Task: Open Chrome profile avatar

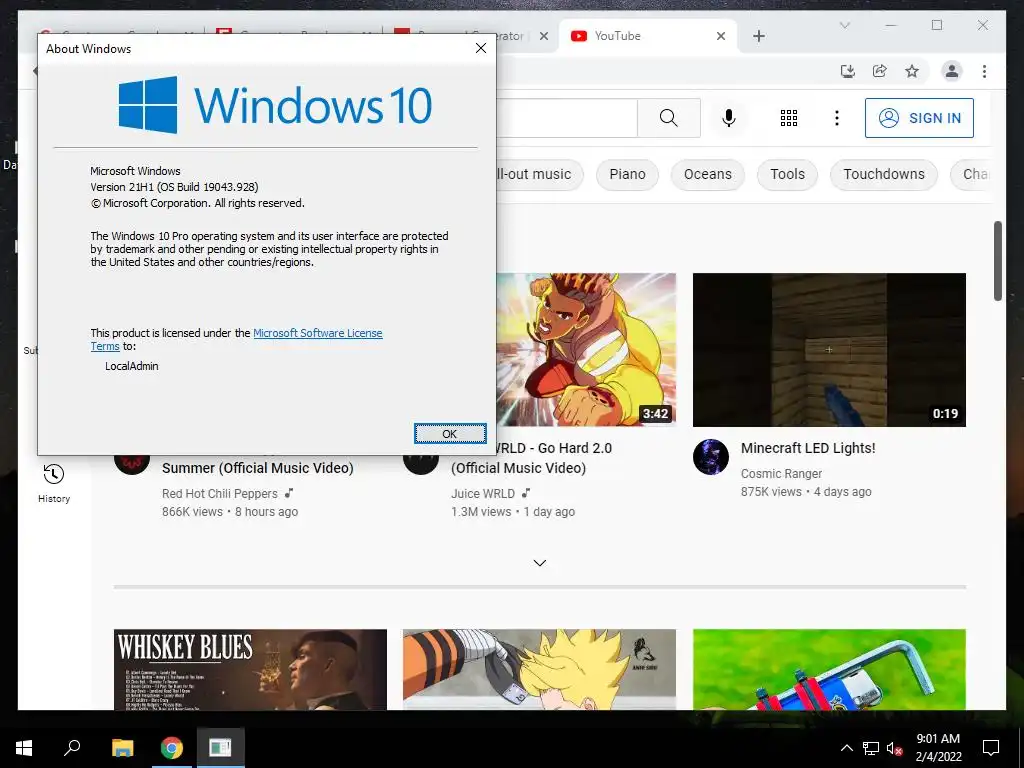Action: point(952,71)
